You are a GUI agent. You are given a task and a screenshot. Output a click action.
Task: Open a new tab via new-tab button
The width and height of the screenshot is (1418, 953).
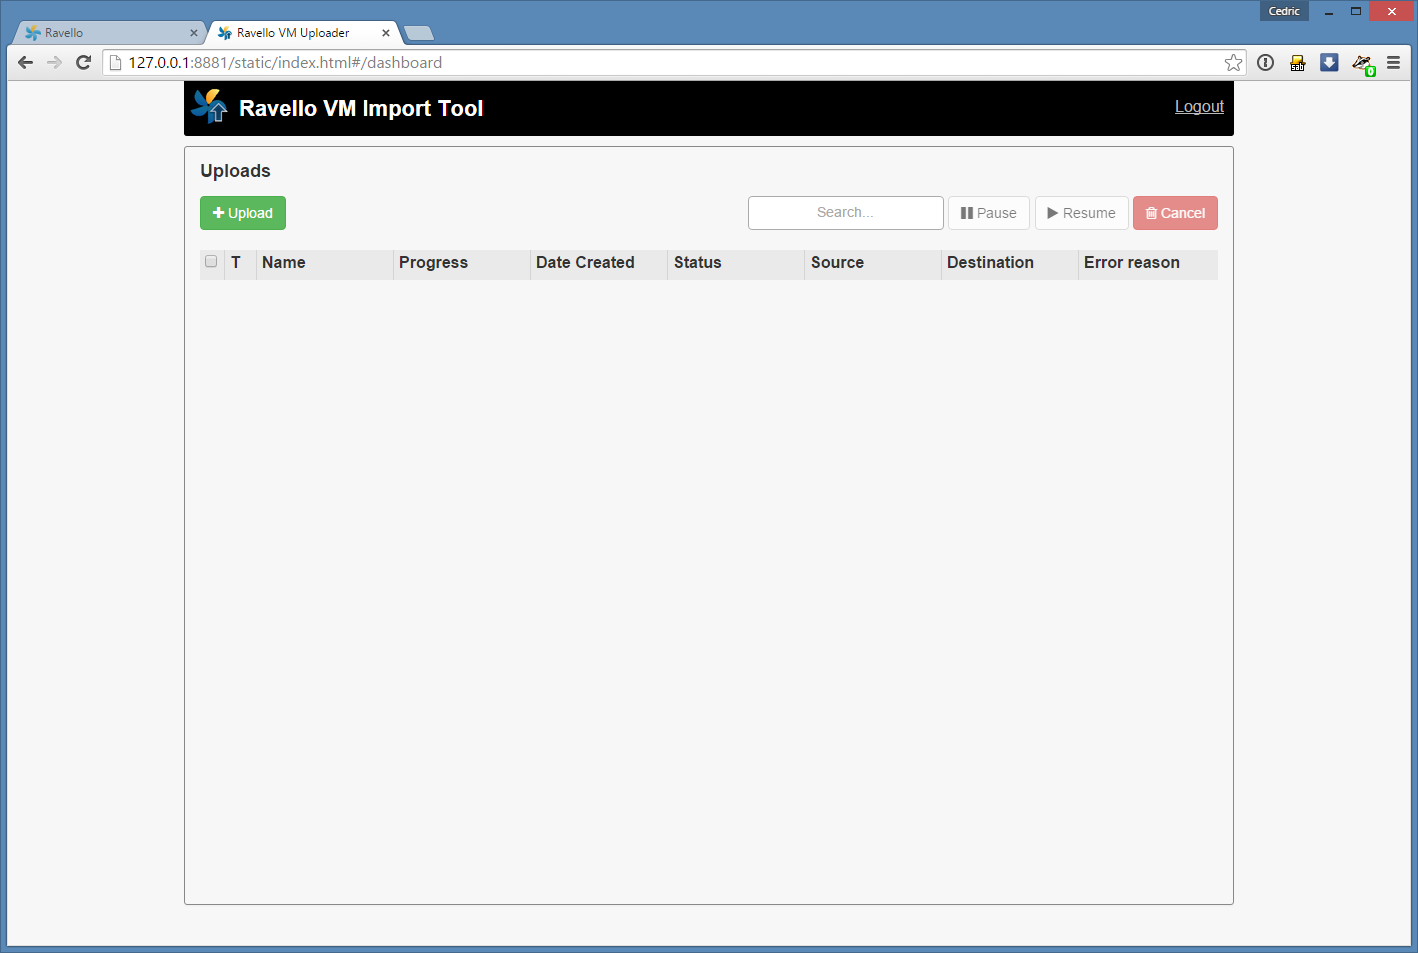[x=418, y=33]
